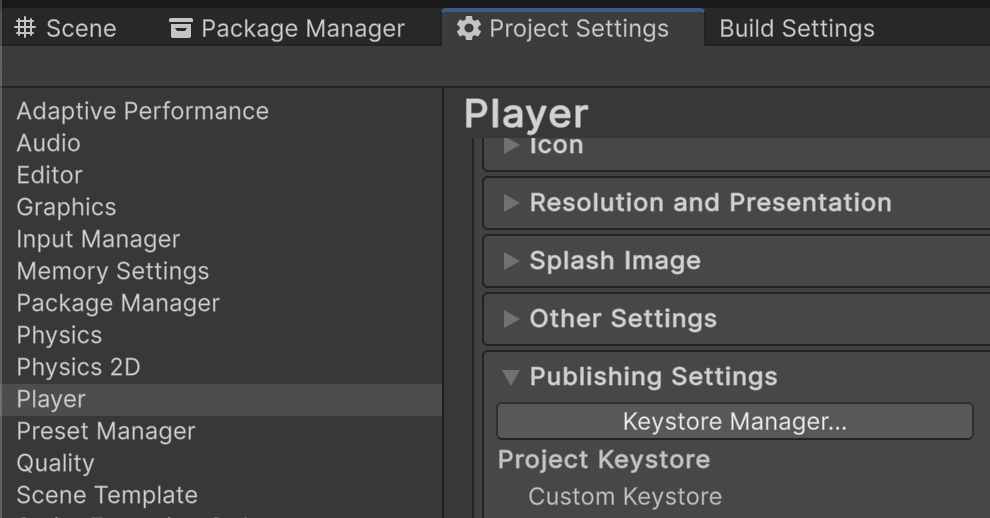The height and width of the screenshot is (518, 990).
Task: Click the Custom Keystore option
Action: 624,496
